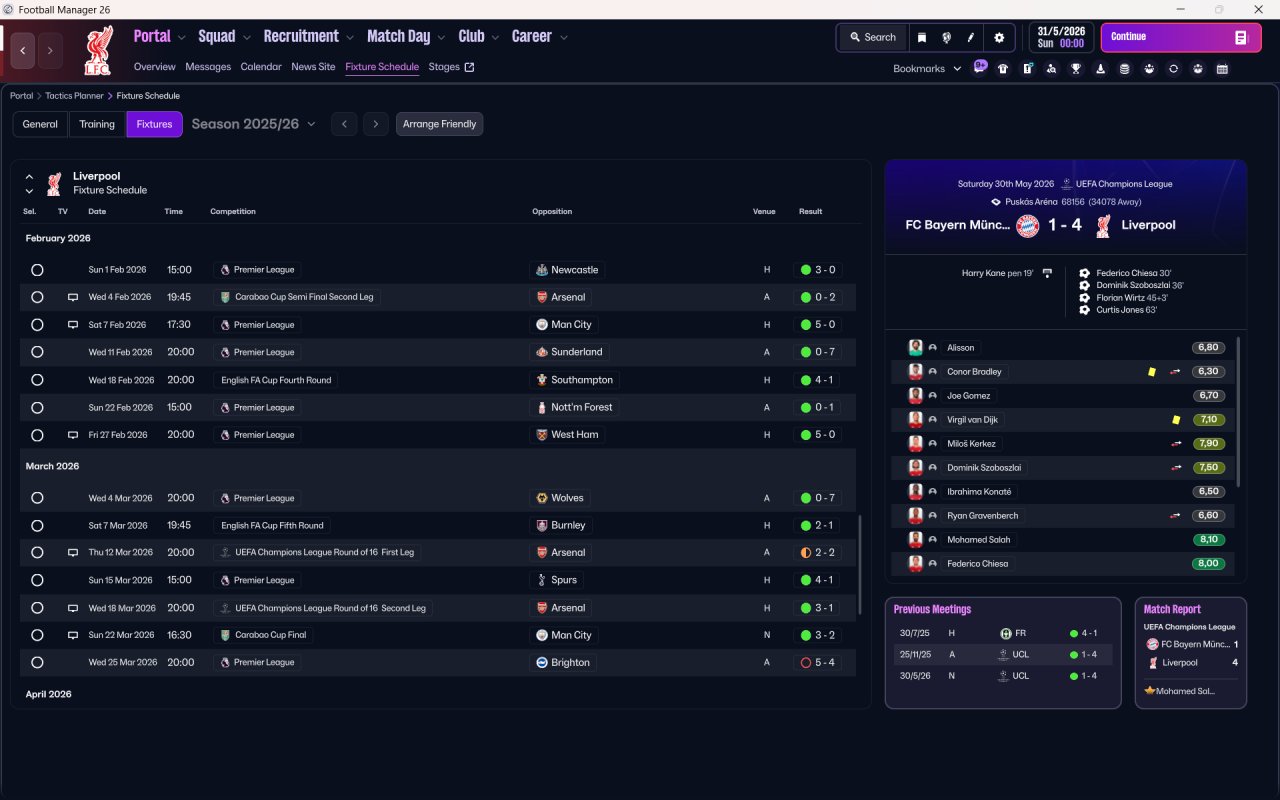Click the player ratings list scrollbar
The image size is (1280, 800).
tap(1238, 412)
